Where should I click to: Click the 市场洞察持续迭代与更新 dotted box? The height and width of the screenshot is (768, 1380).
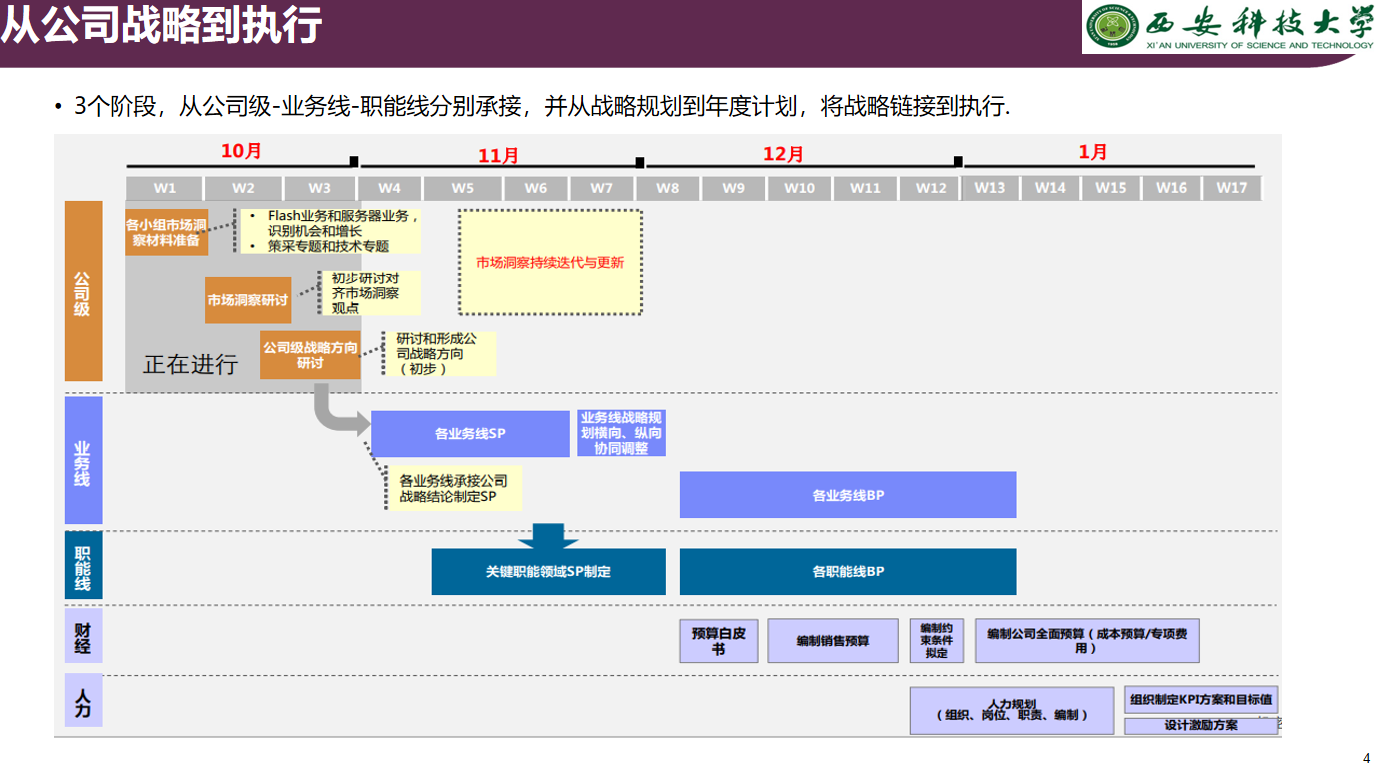click(550, 262)
